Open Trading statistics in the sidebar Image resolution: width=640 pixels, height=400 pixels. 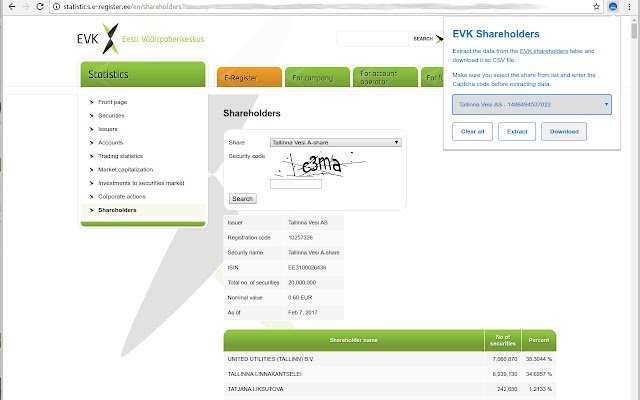(120, 156)
